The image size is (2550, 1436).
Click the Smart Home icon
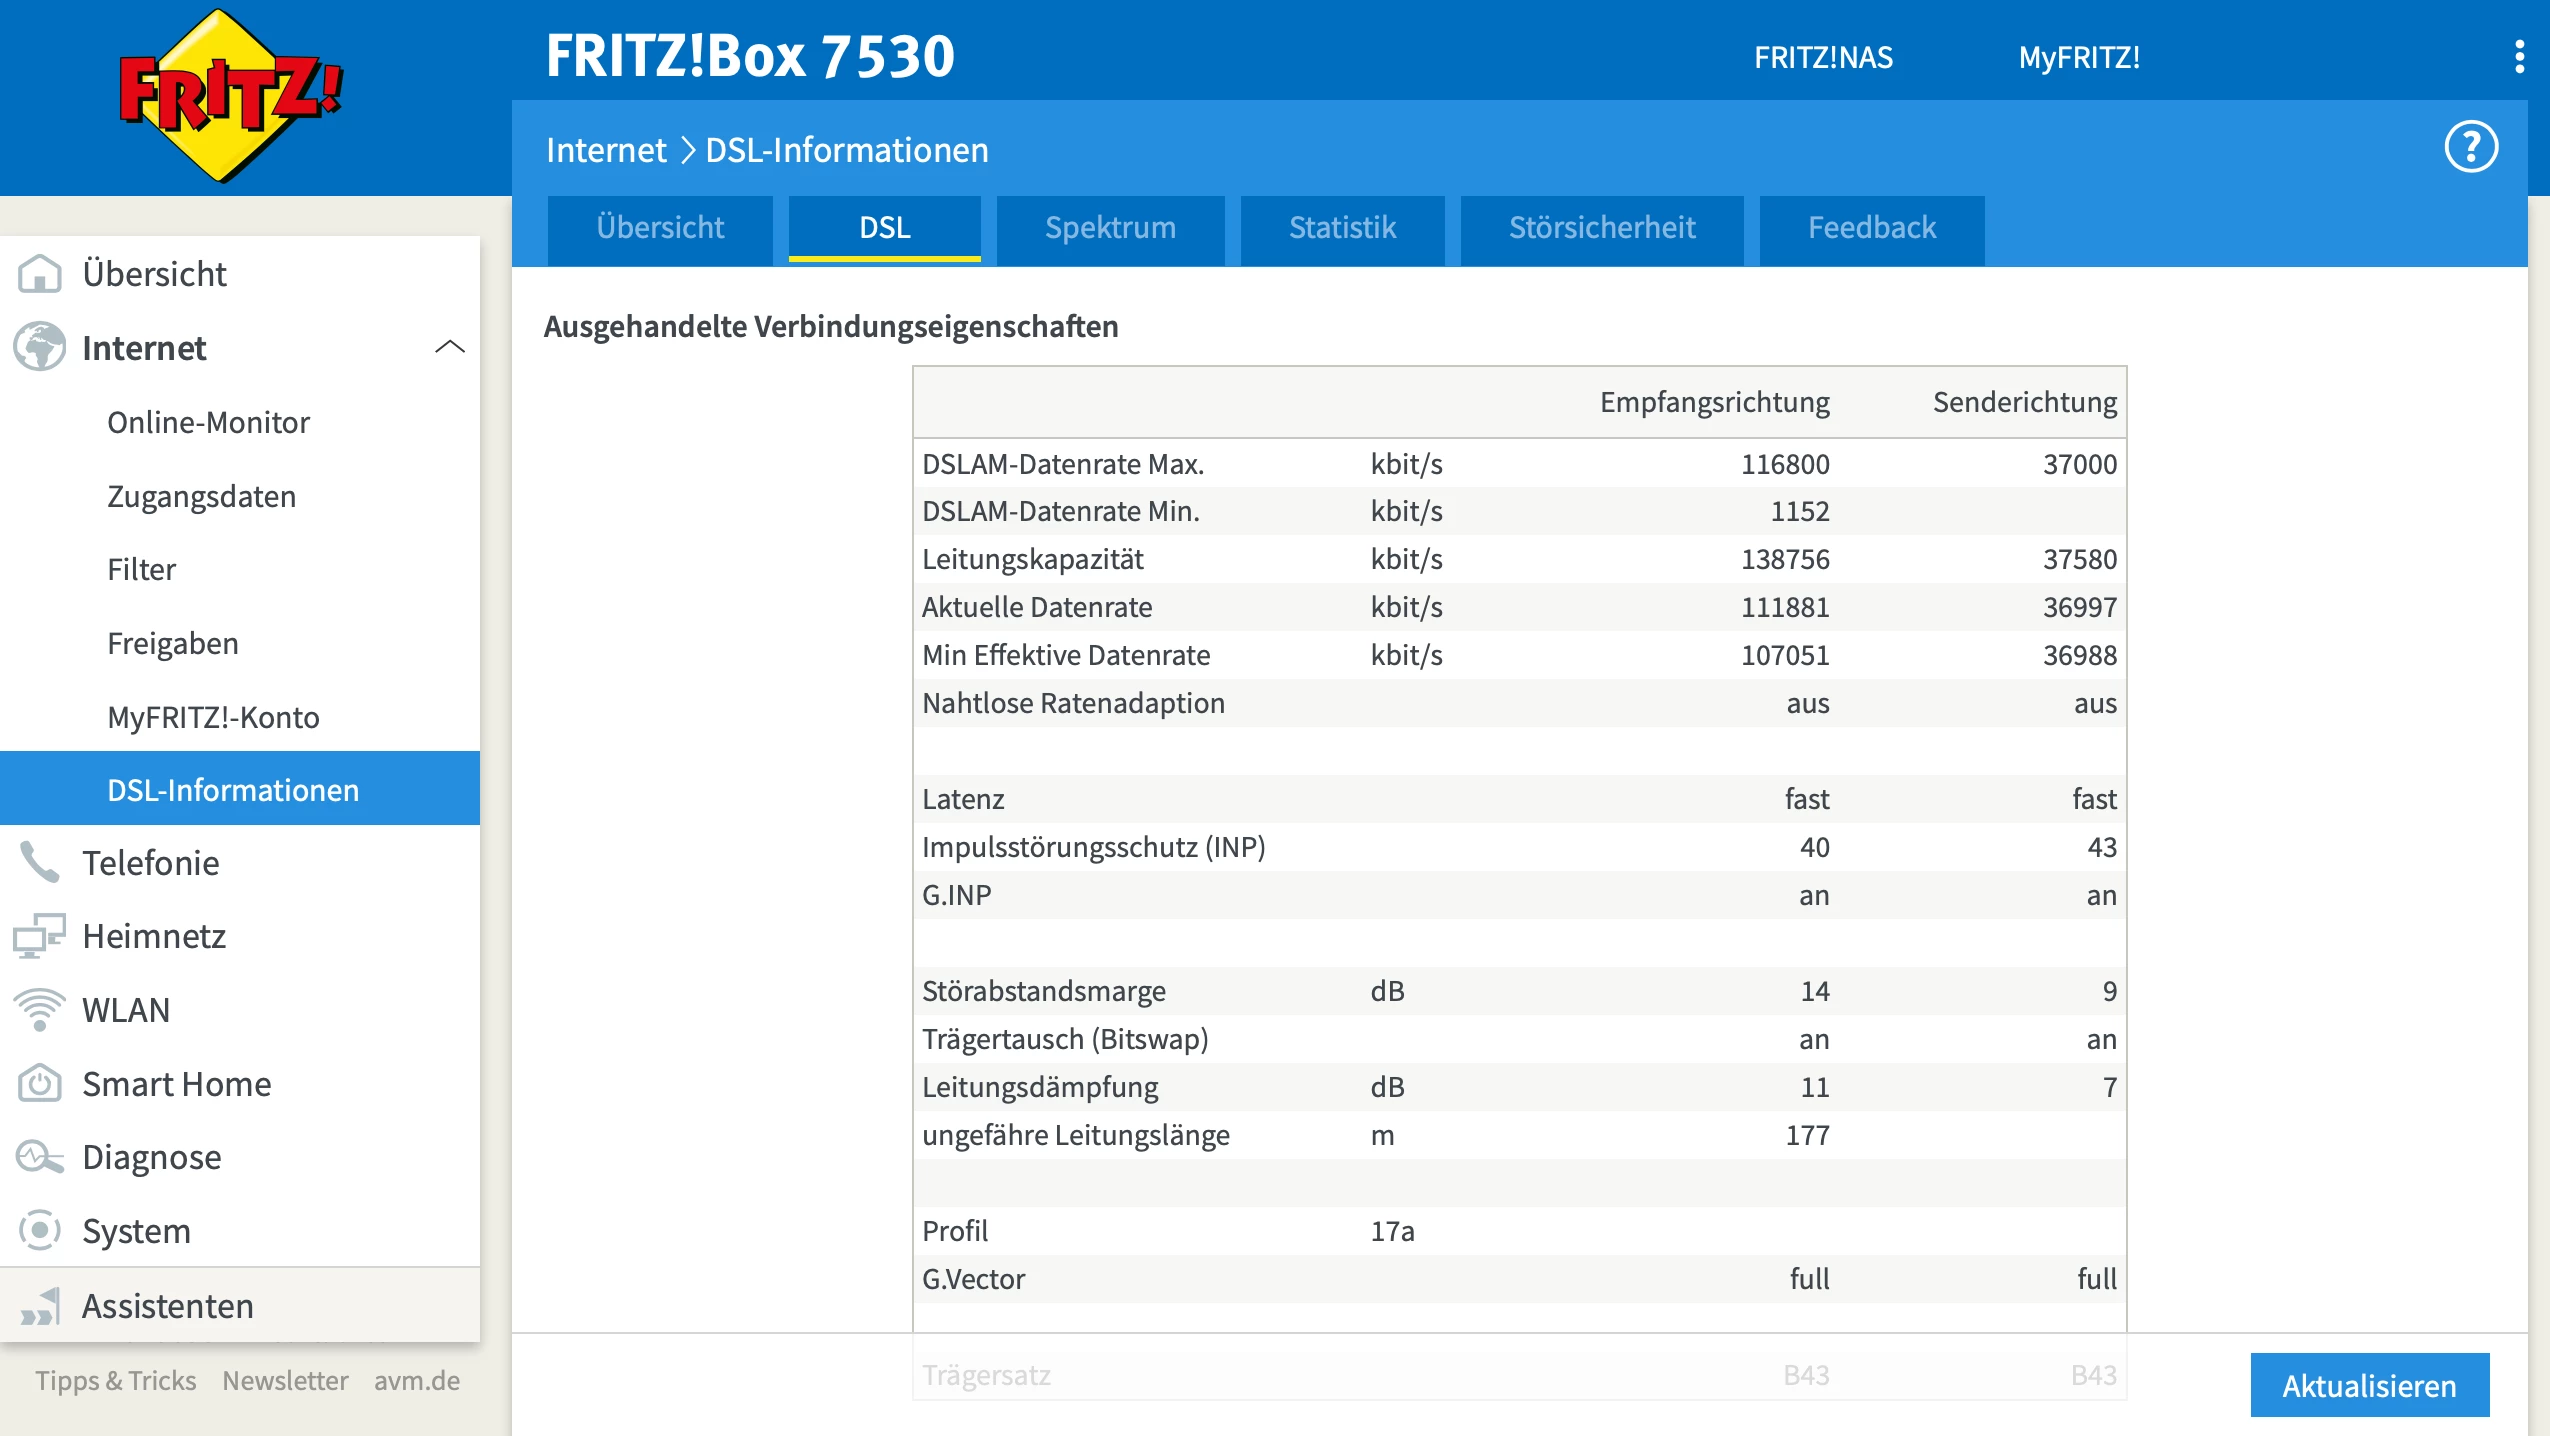tap(40, 1084)
